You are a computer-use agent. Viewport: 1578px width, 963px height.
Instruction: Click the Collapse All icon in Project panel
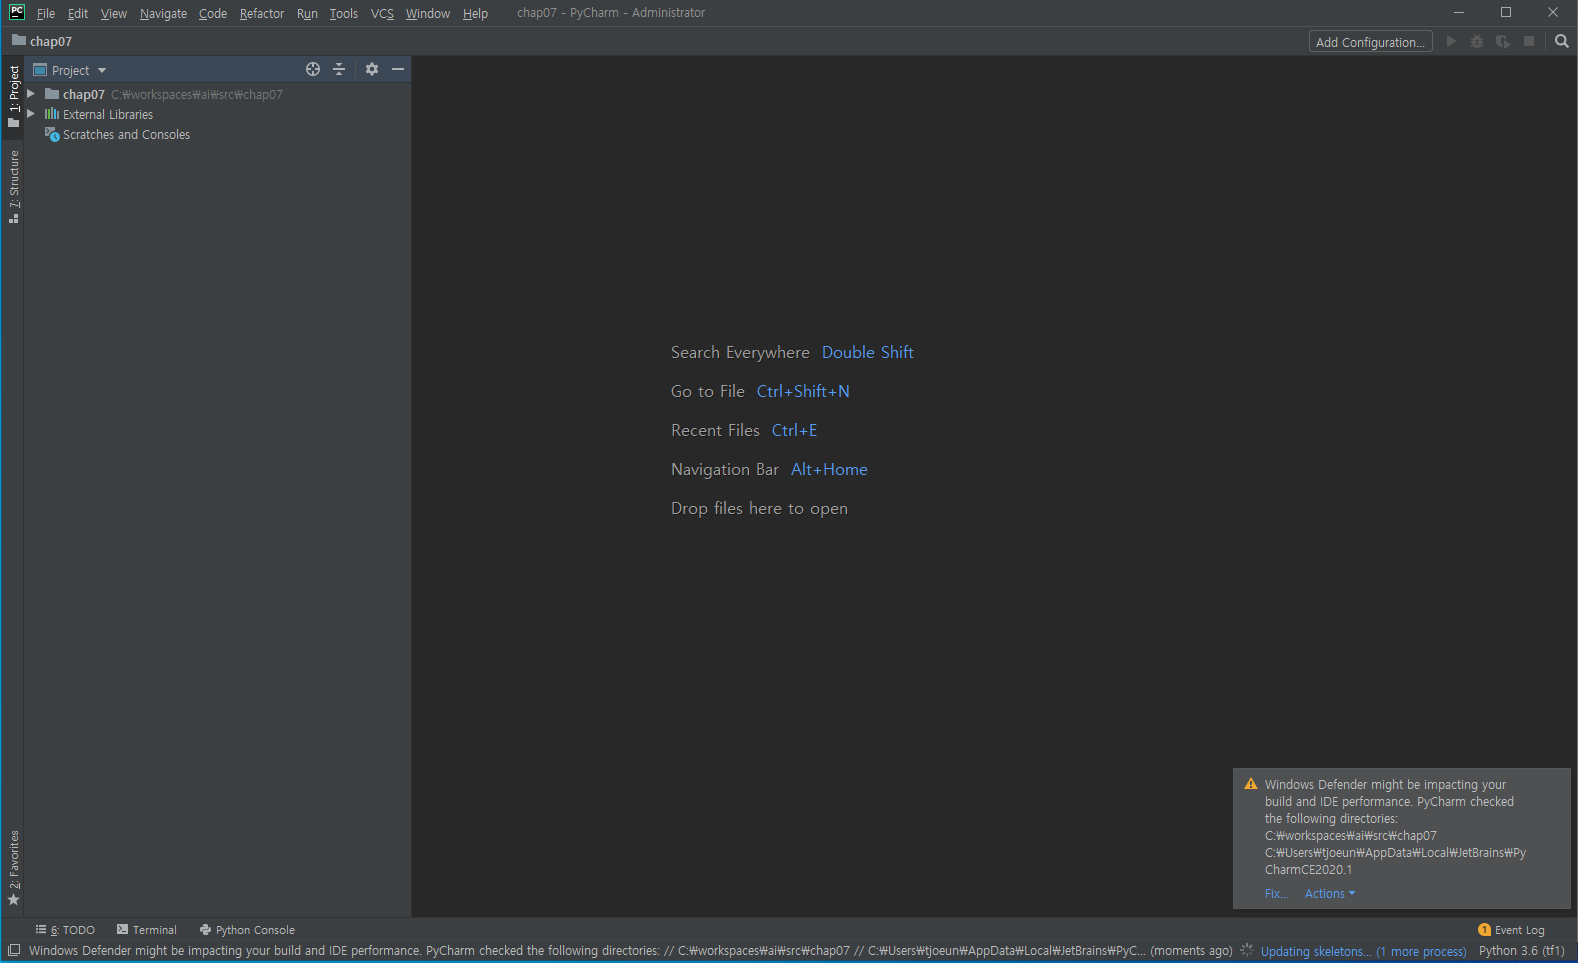point(339,69)
